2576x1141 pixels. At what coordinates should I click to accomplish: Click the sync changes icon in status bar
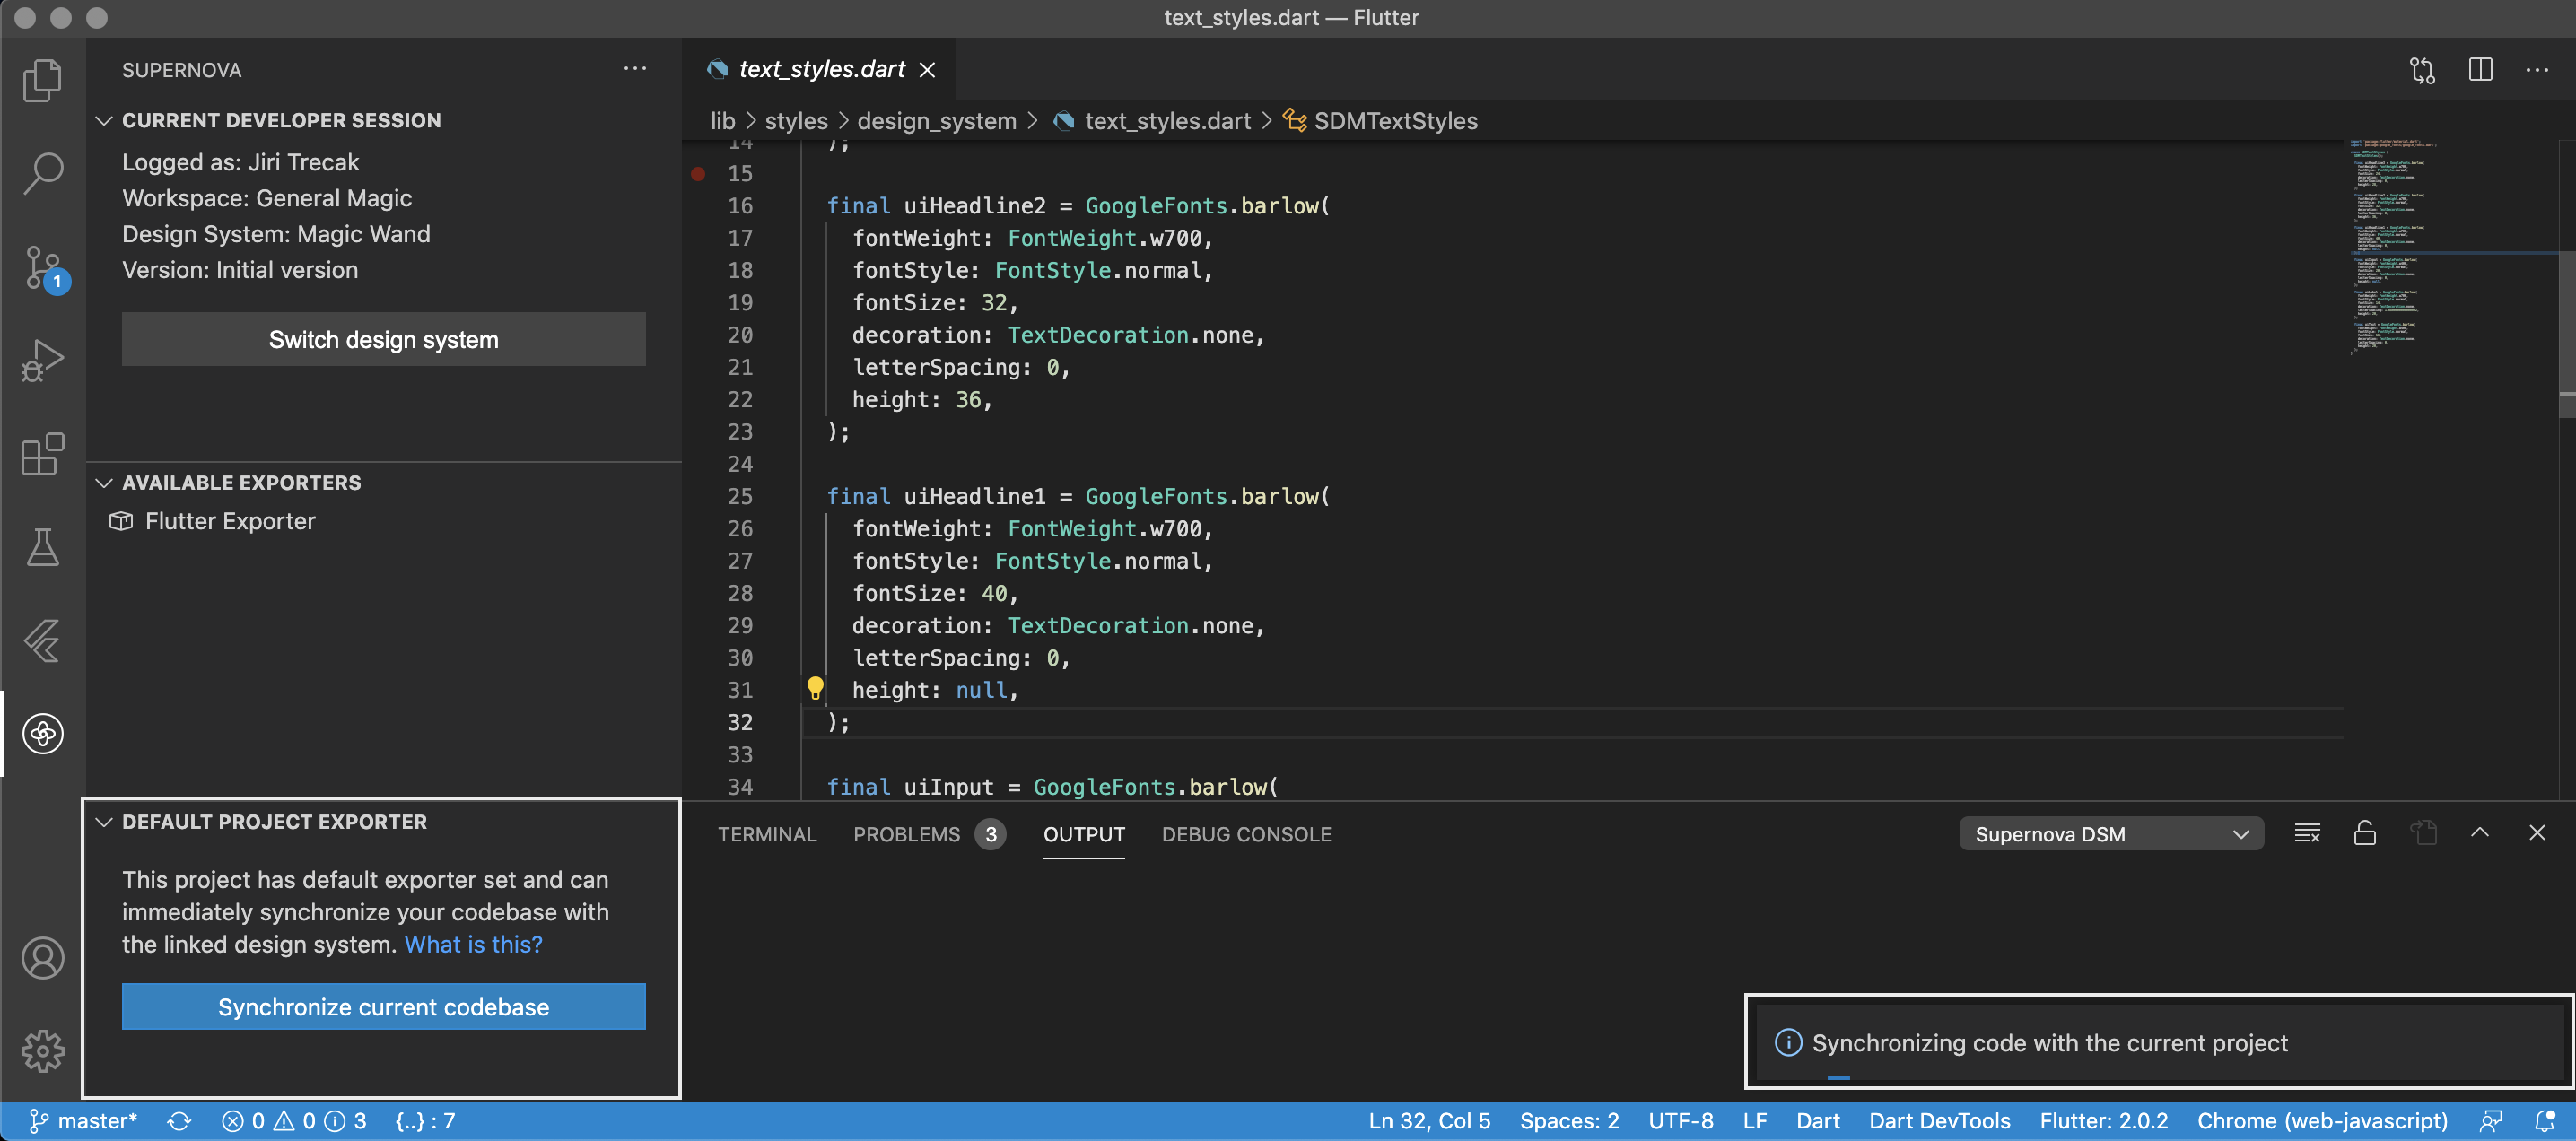tap(179, 1121)
